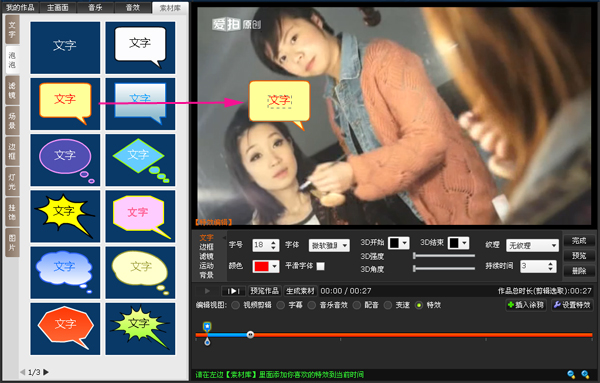The image size is (600, 383).
Task: Click the play button
Action: click(207, 291)
